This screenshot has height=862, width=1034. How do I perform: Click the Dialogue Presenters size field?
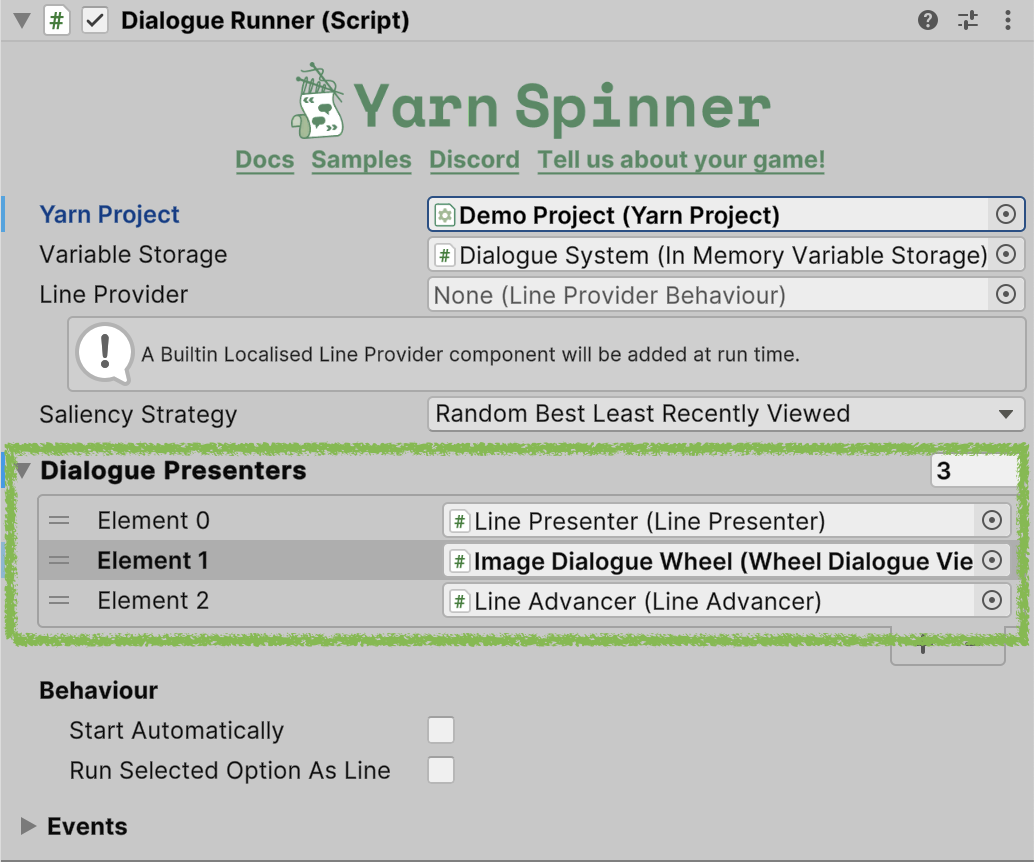(x=975, y=471)
